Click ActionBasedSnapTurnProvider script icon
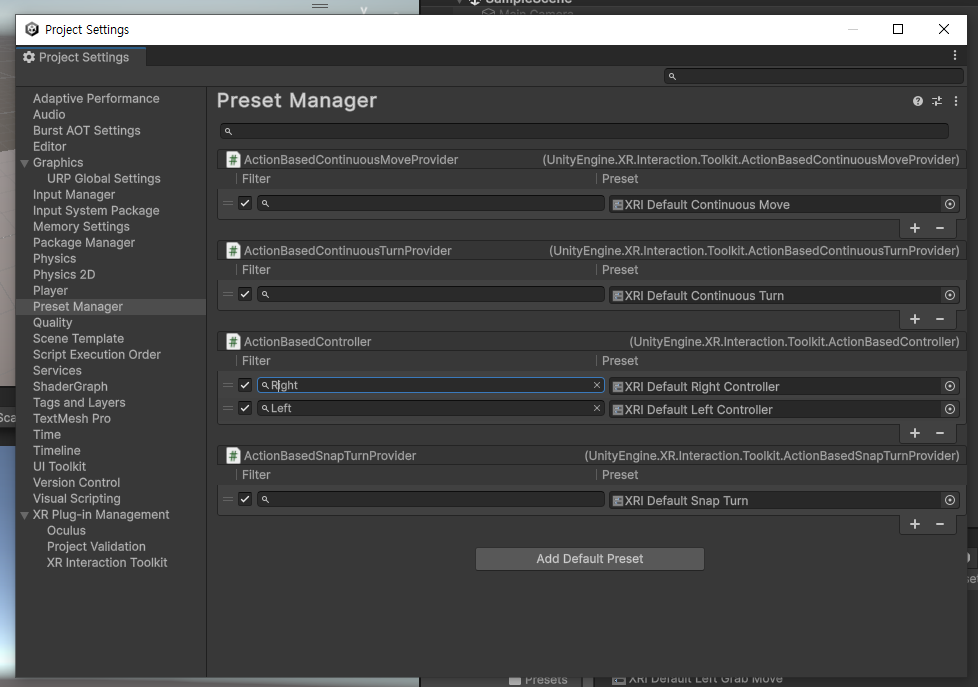This screenshot has width=978, height=687. [233, 456]
